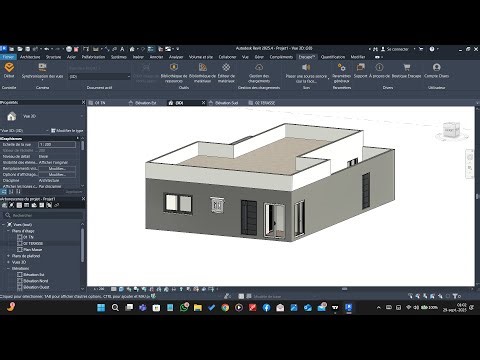Click the Échelle de la vue 1:200 field

(x=57, y=144)
